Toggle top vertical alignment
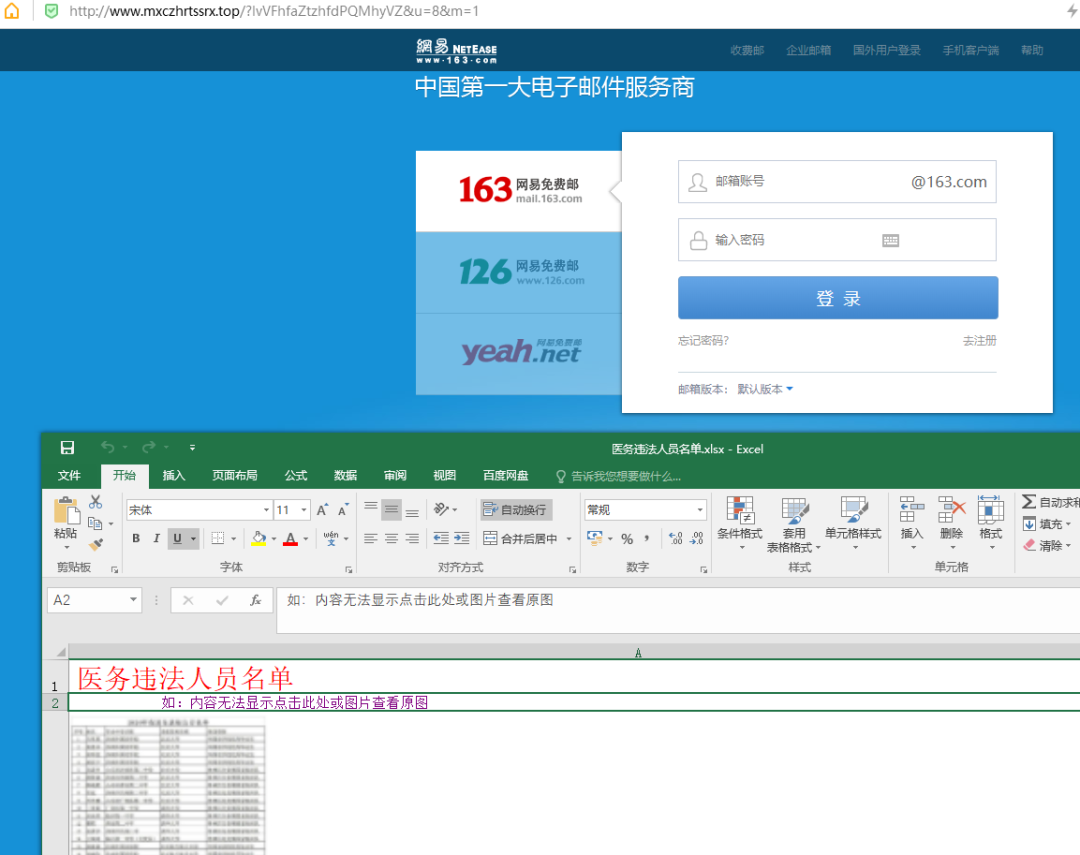This screenshot has width=1080, height=855. point(371,509)
